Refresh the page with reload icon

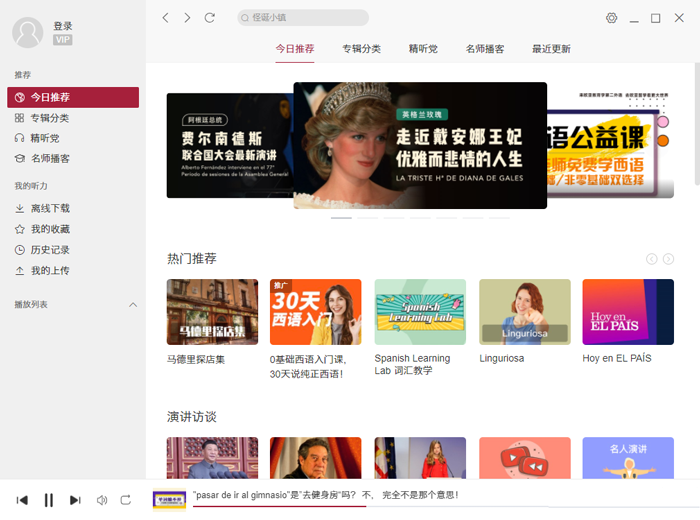(x=210, y=18)
